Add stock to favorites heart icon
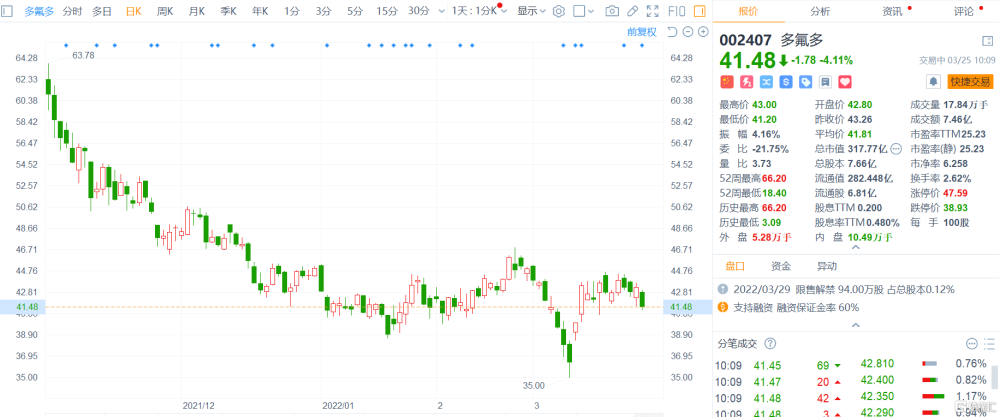Image resolution: width=1000 pixels, height=417 pixels. tap(846, 82)
